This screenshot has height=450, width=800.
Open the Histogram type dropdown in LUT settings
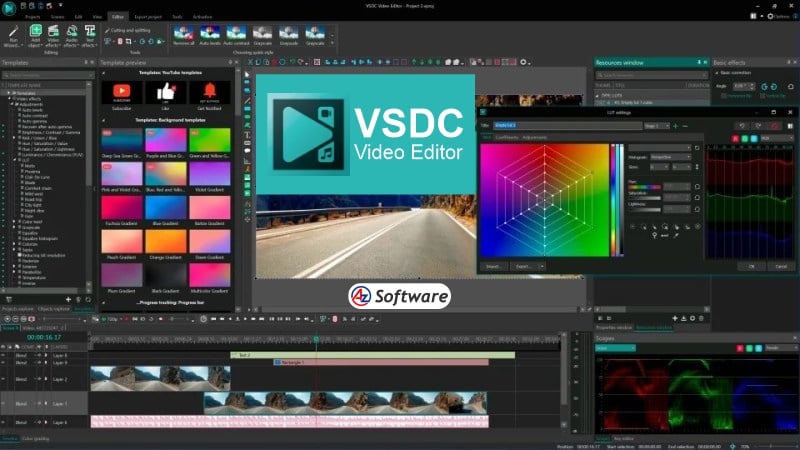coord(670,157)
